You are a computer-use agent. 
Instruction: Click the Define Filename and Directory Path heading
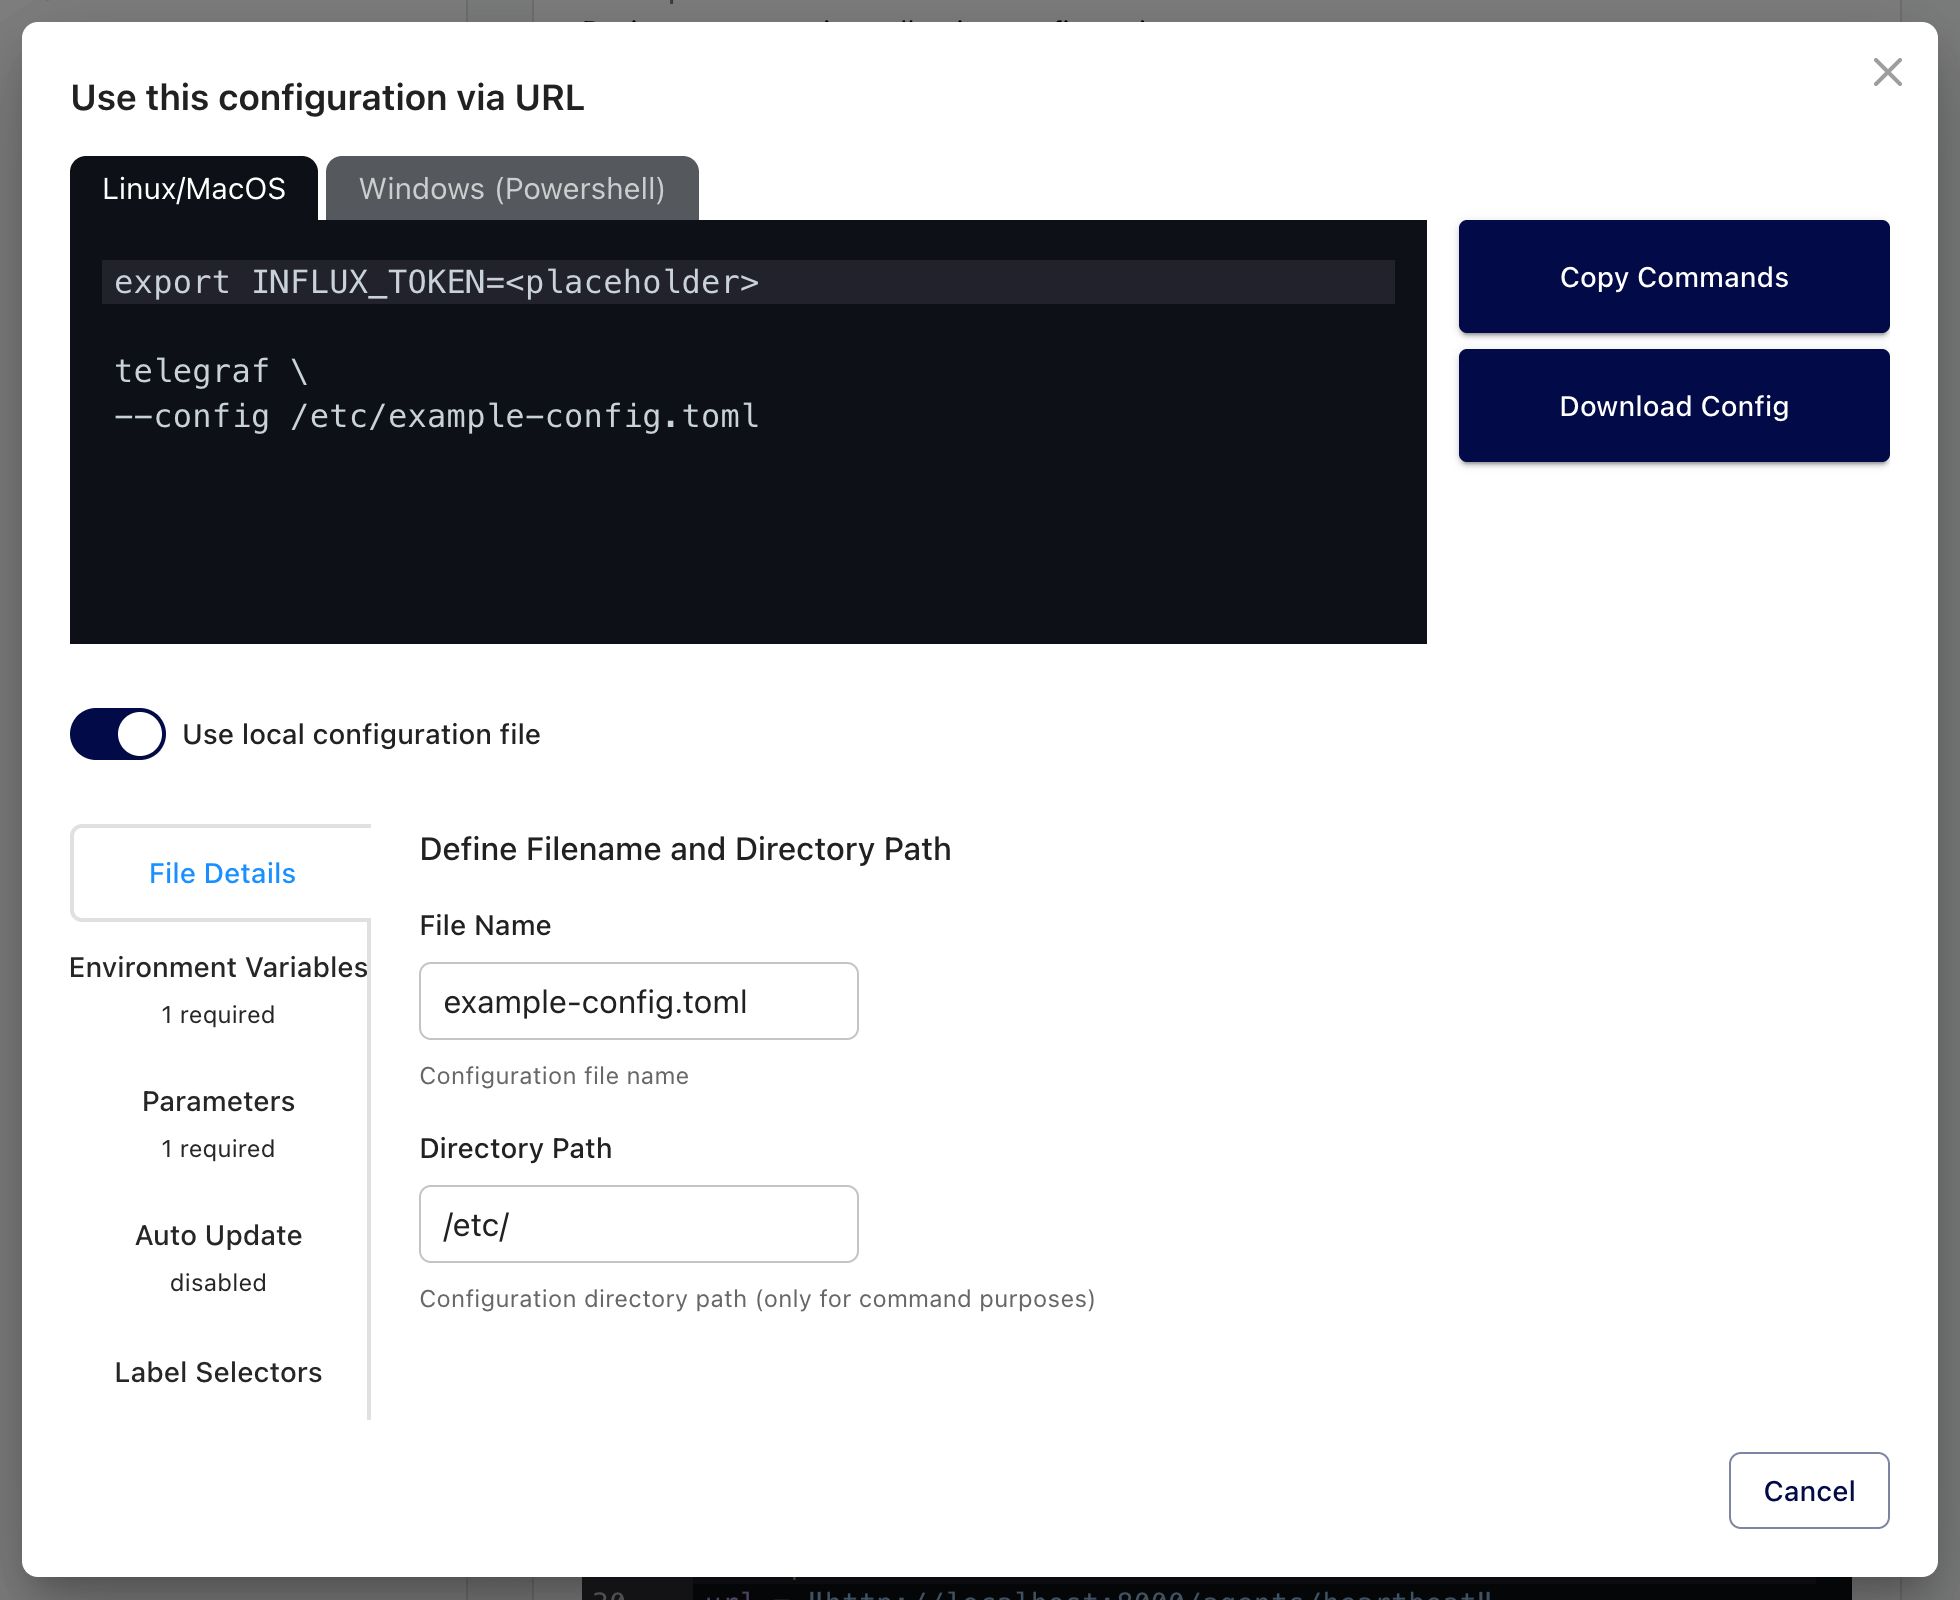685,849
